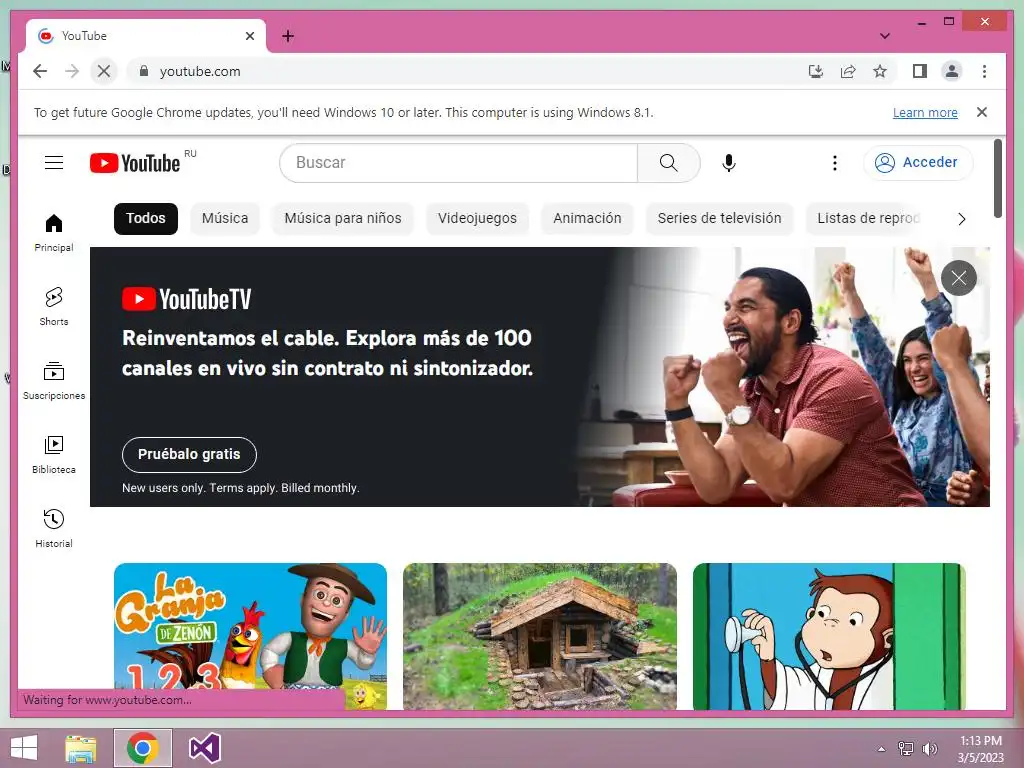Image resolution: width=1024 pixels, height=768 pixels.
Task: Open File Explorer from the taskbar
Action: click(x=81, y=748)
